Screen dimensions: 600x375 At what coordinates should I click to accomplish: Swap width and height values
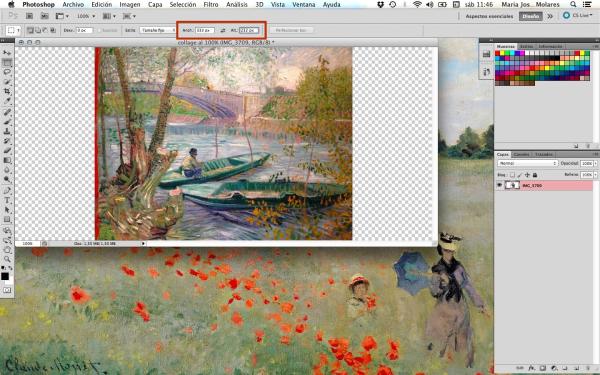(x=223, y=30)
